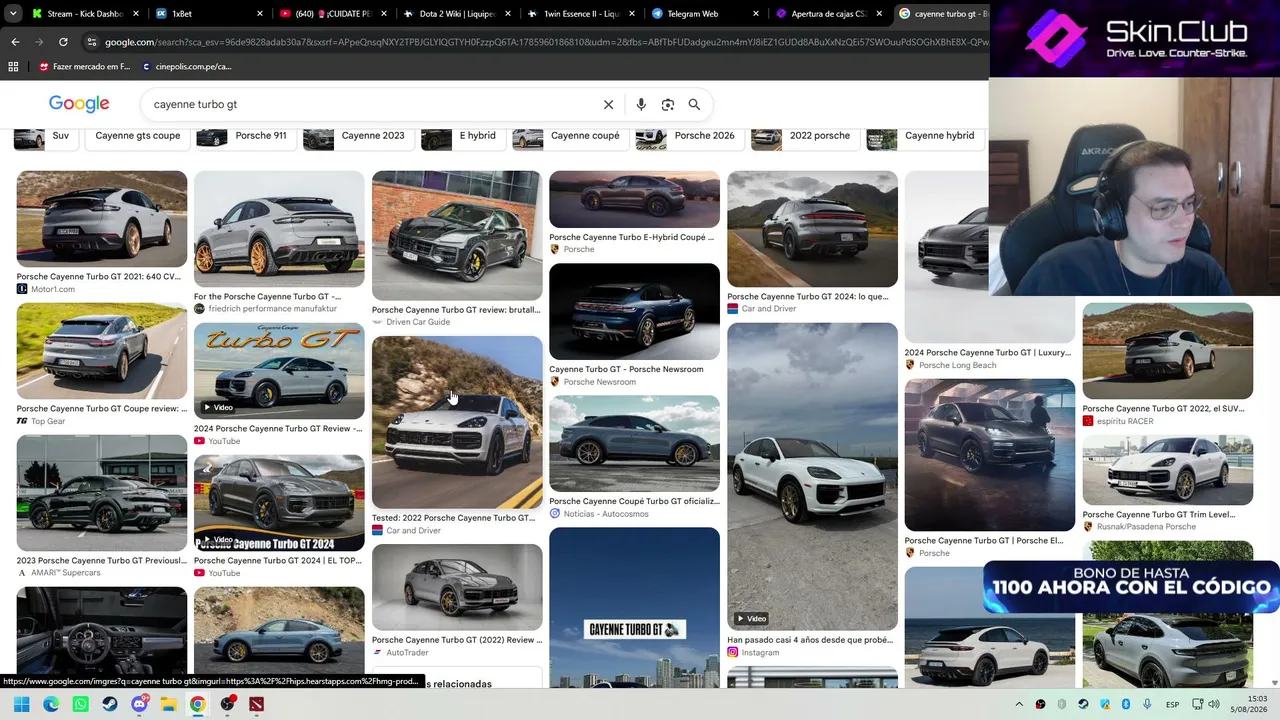
Task: Open the apps grid in bookmarks bar
Action: click(13, 67)
